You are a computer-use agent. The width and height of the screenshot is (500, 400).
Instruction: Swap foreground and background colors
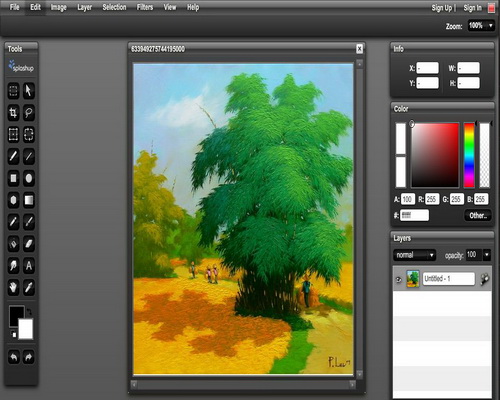coord(29,312)
